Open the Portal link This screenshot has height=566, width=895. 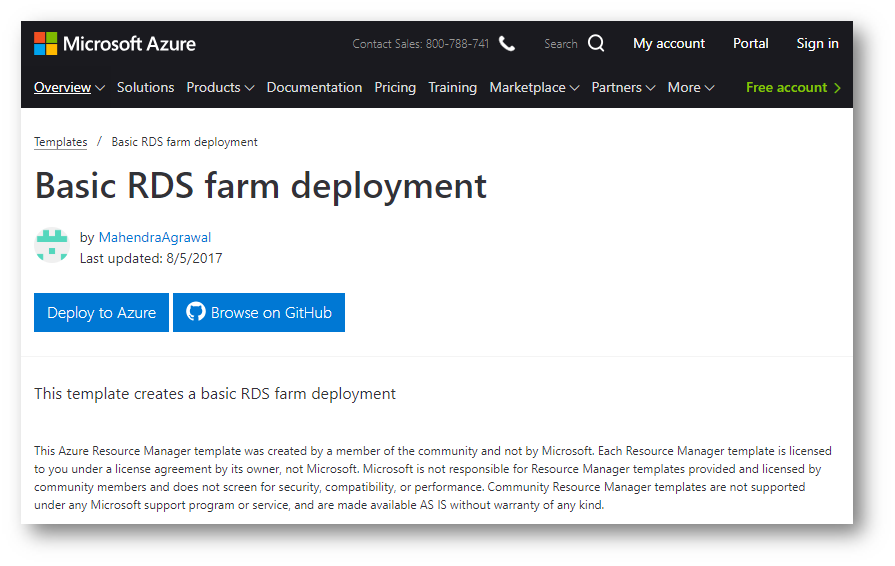point(751,43)
